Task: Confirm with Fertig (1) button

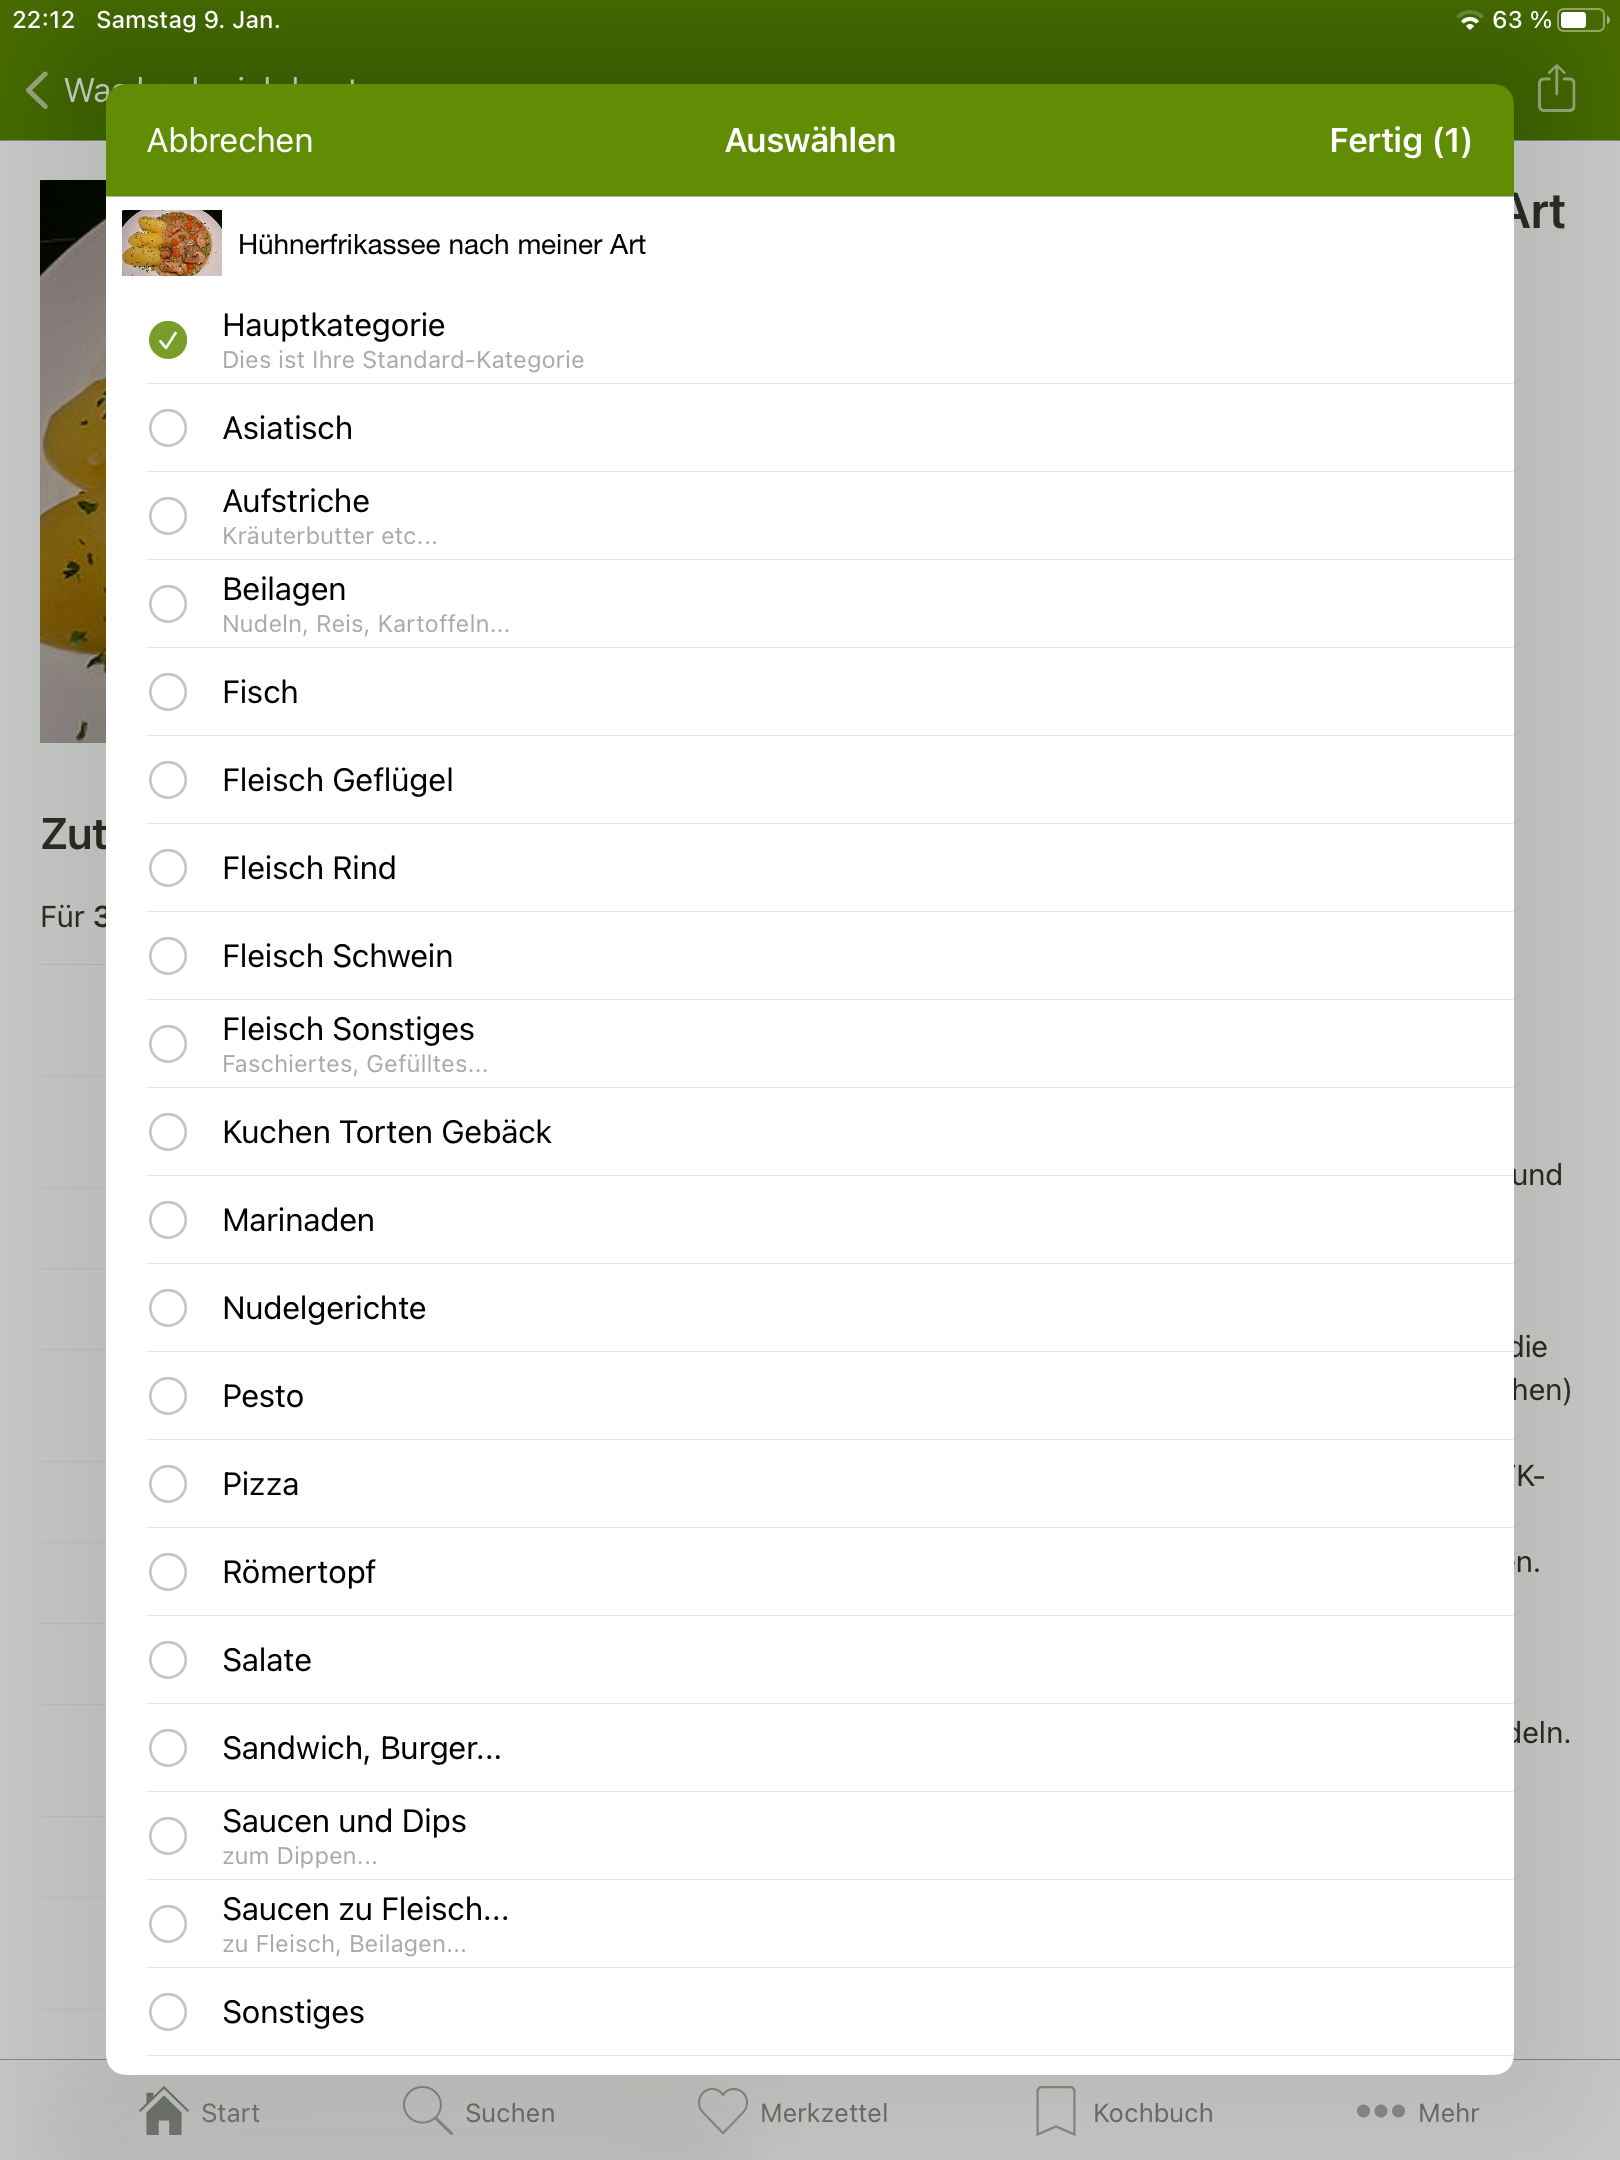Action: [1399, 141]
